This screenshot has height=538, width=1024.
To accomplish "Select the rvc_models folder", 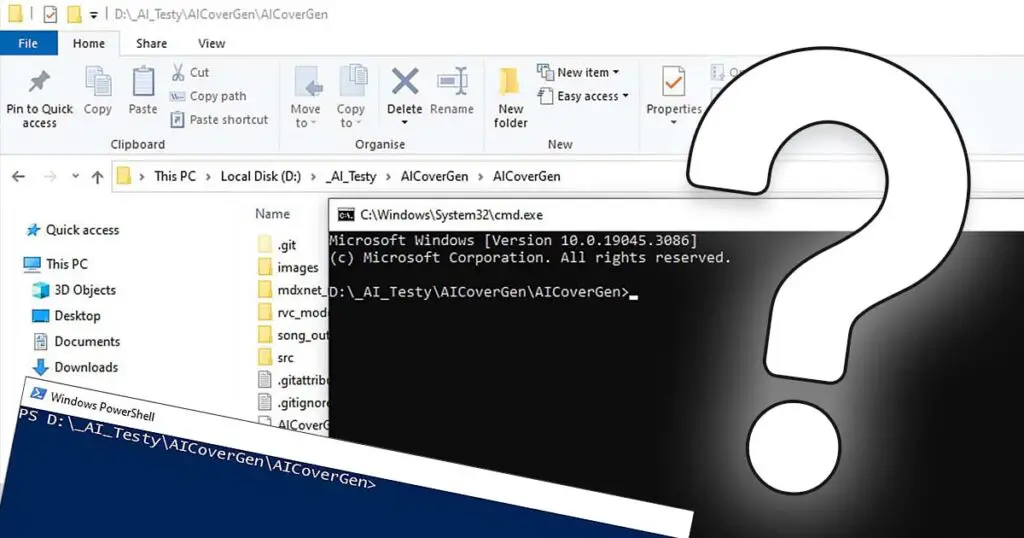I will [293, 313].
